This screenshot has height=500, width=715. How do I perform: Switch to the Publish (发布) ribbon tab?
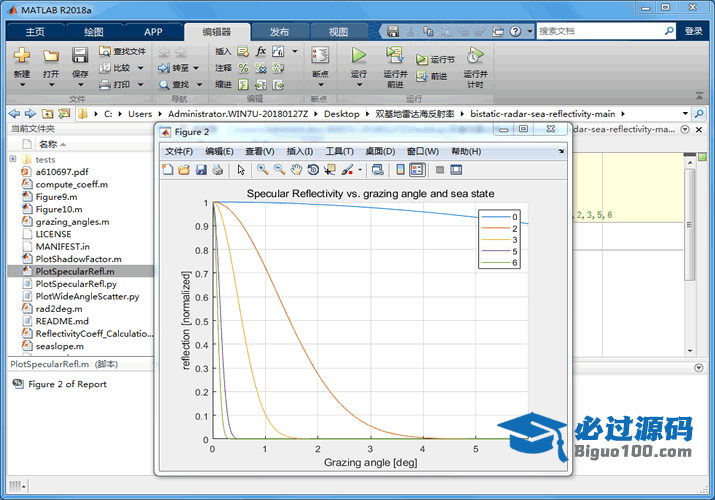click(279, 32)
